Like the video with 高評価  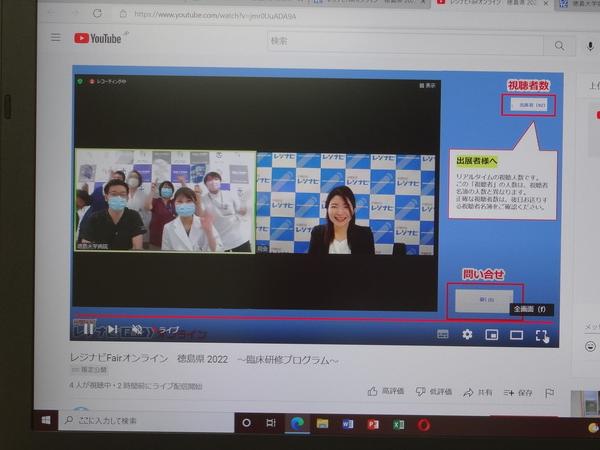(386, 391)
